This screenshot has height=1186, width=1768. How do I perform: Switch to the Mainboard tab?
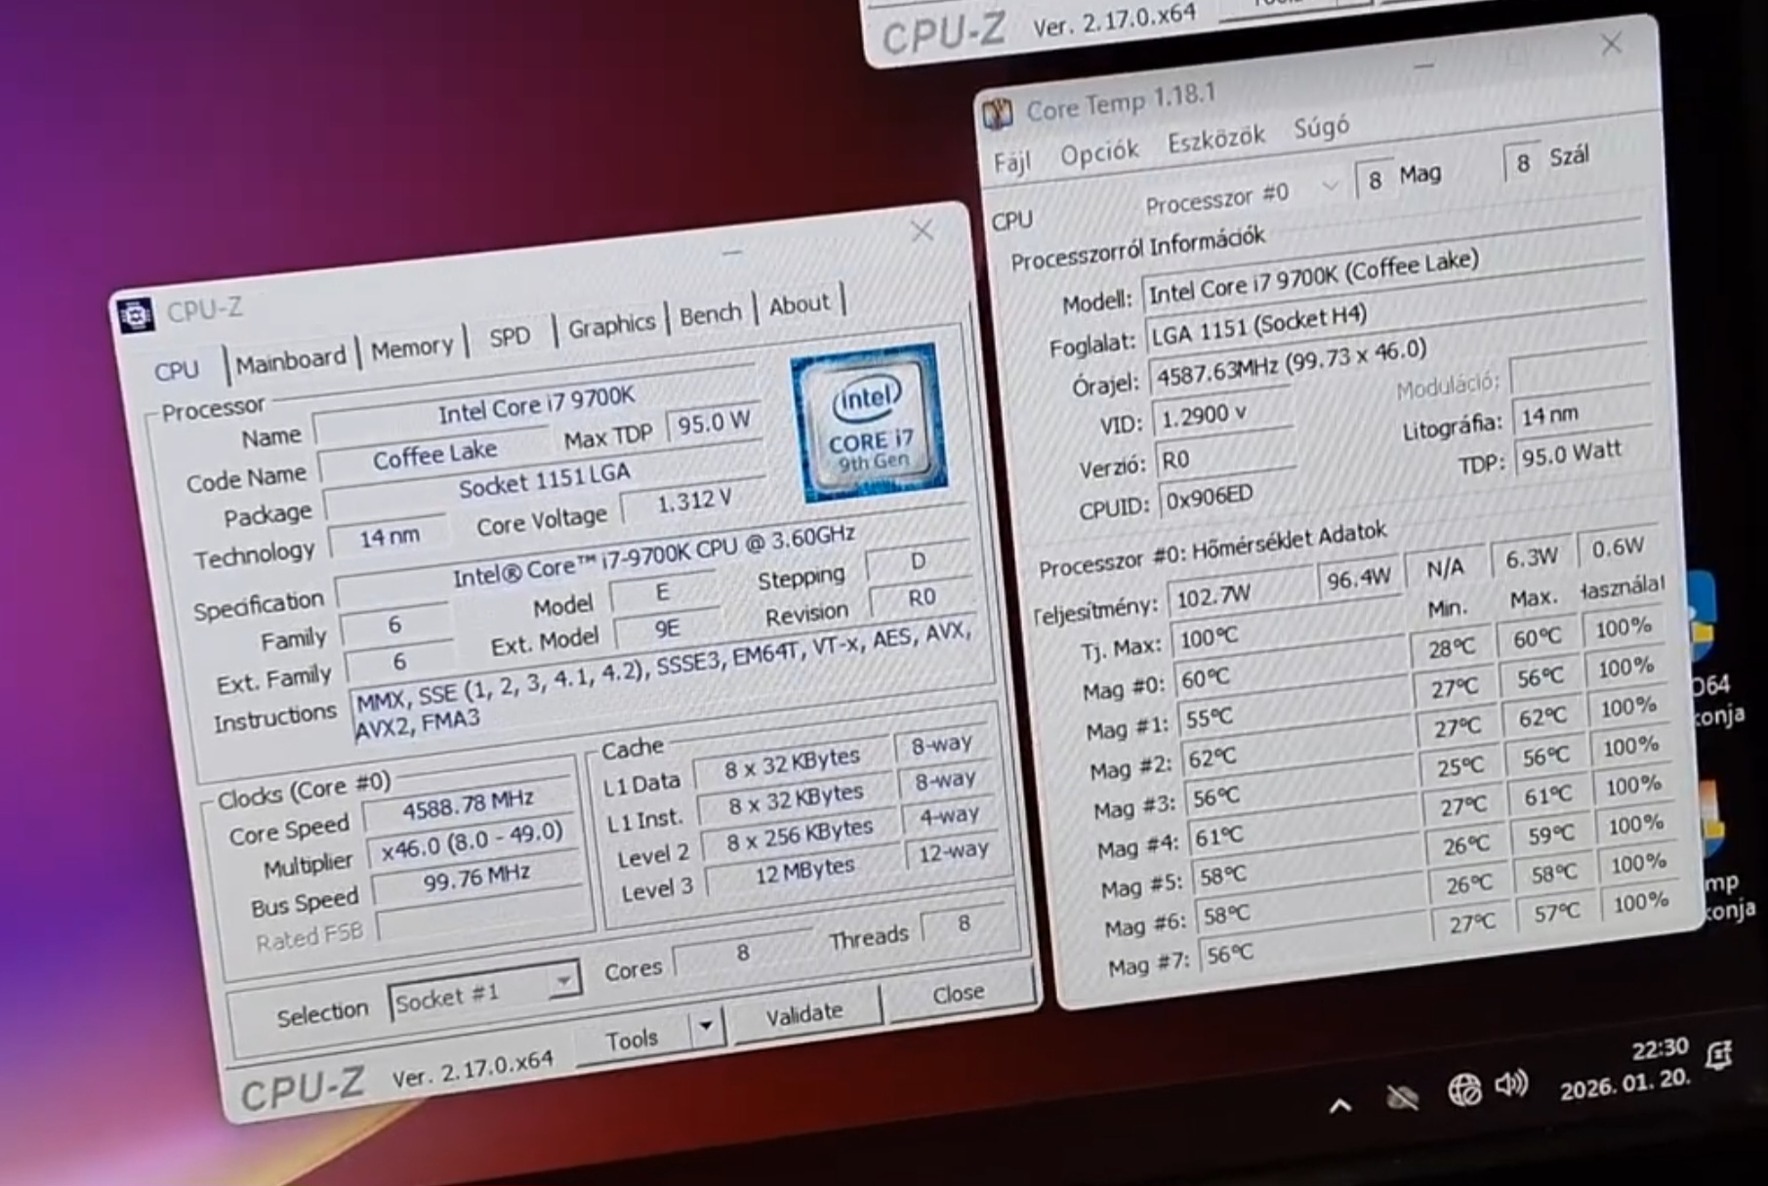291,359
